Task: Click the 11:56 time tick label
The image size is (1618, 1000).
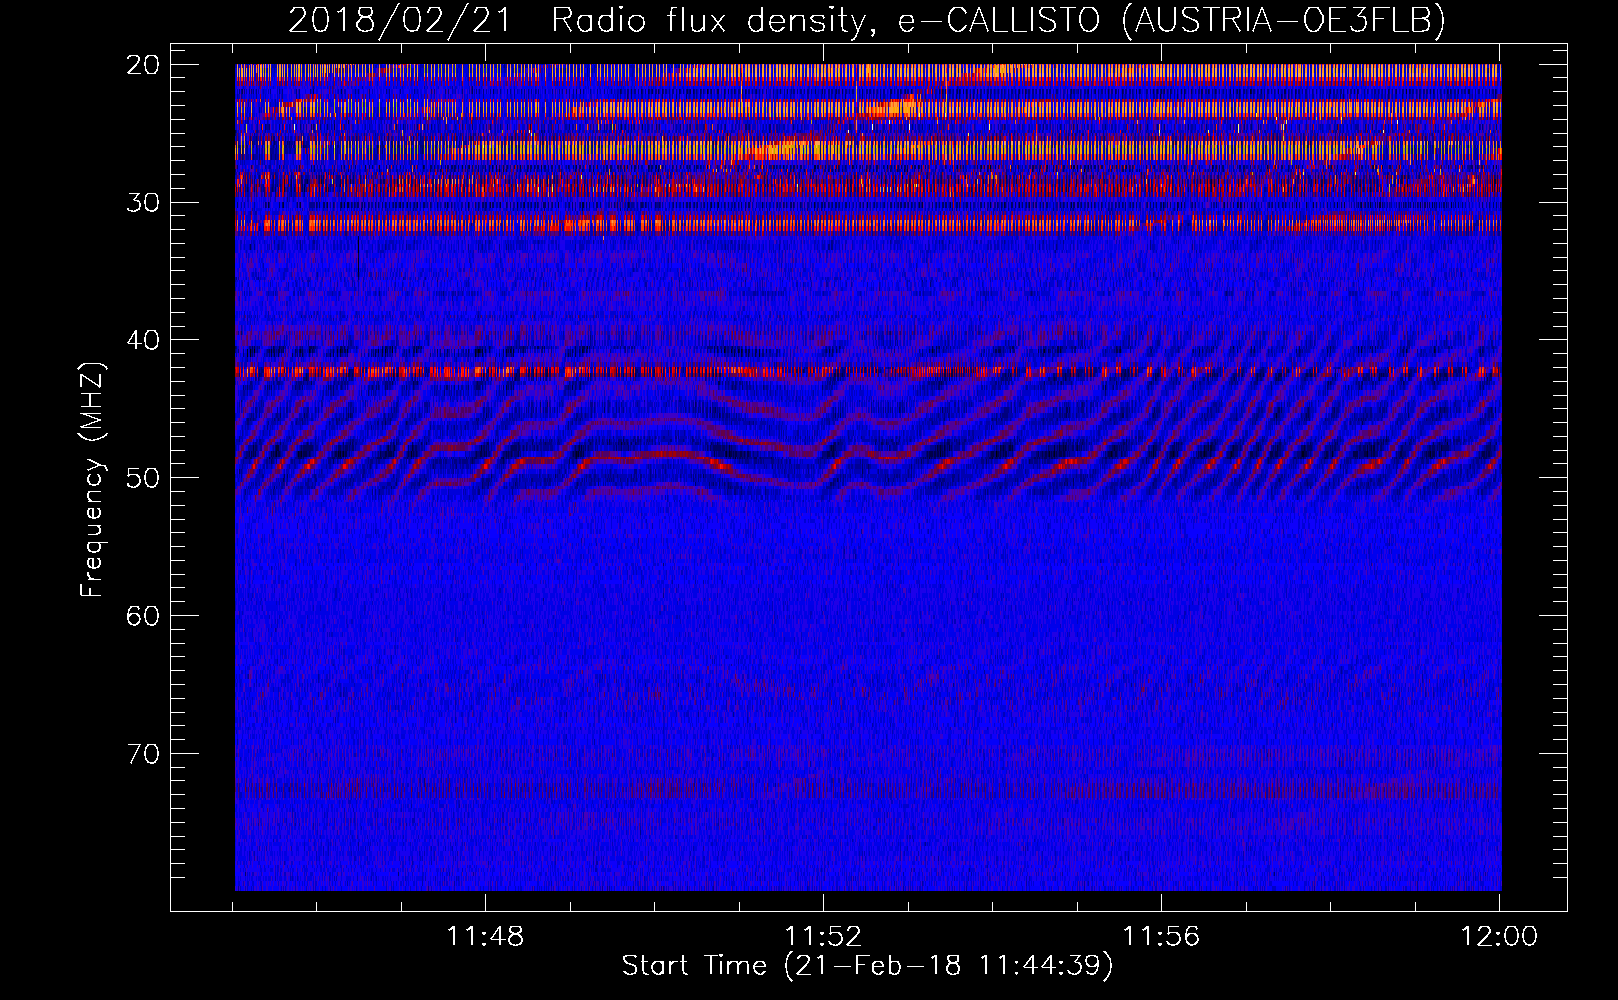Action: 1161,937
